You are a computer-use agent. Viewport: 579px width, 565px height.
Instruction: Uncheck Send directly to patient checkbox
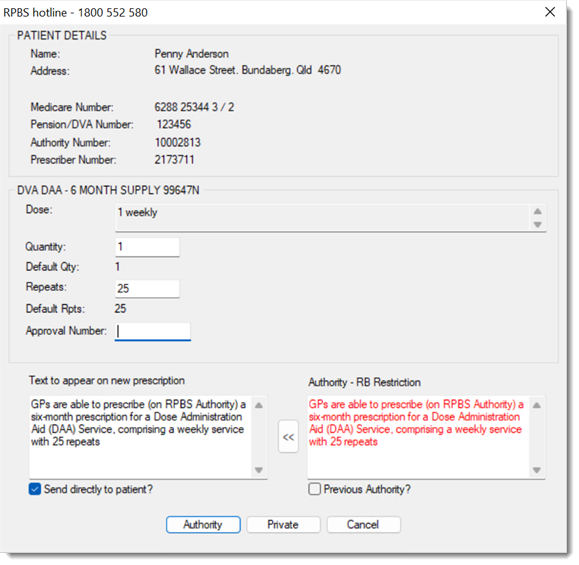pos(35,489)
